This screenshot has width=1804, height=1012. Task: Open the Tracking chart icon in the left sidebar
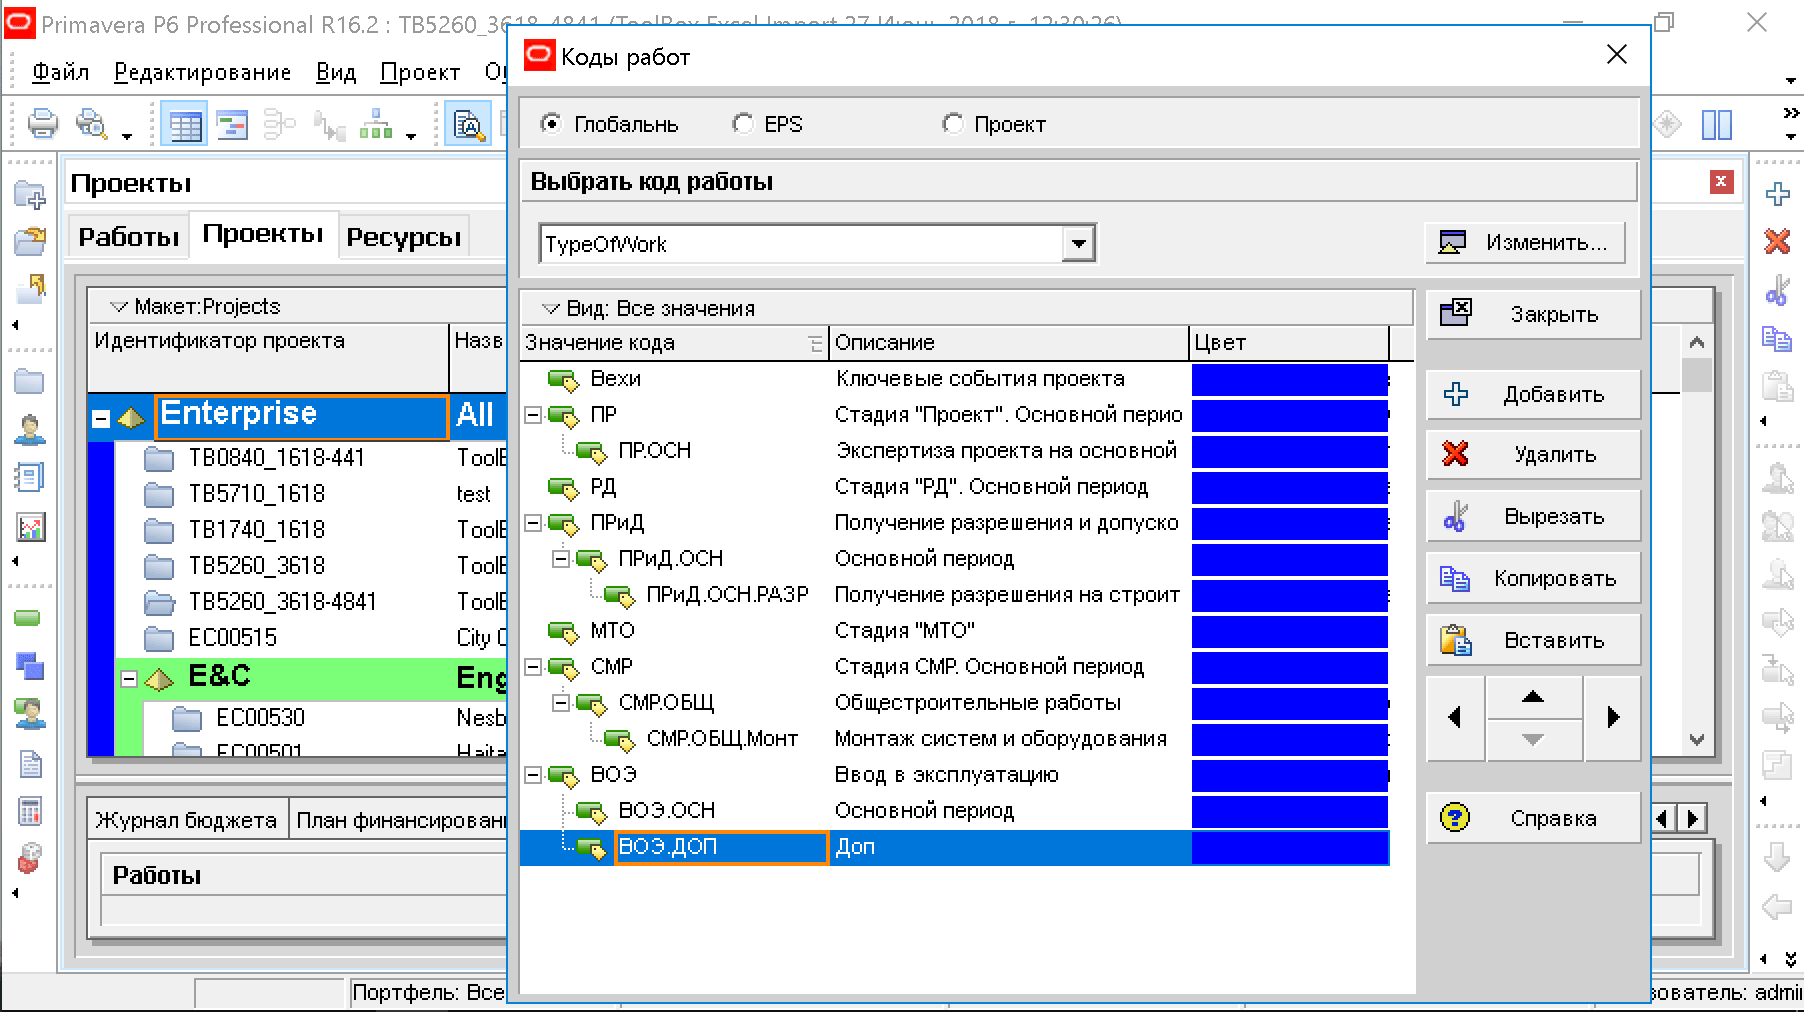tap(30, 526)
